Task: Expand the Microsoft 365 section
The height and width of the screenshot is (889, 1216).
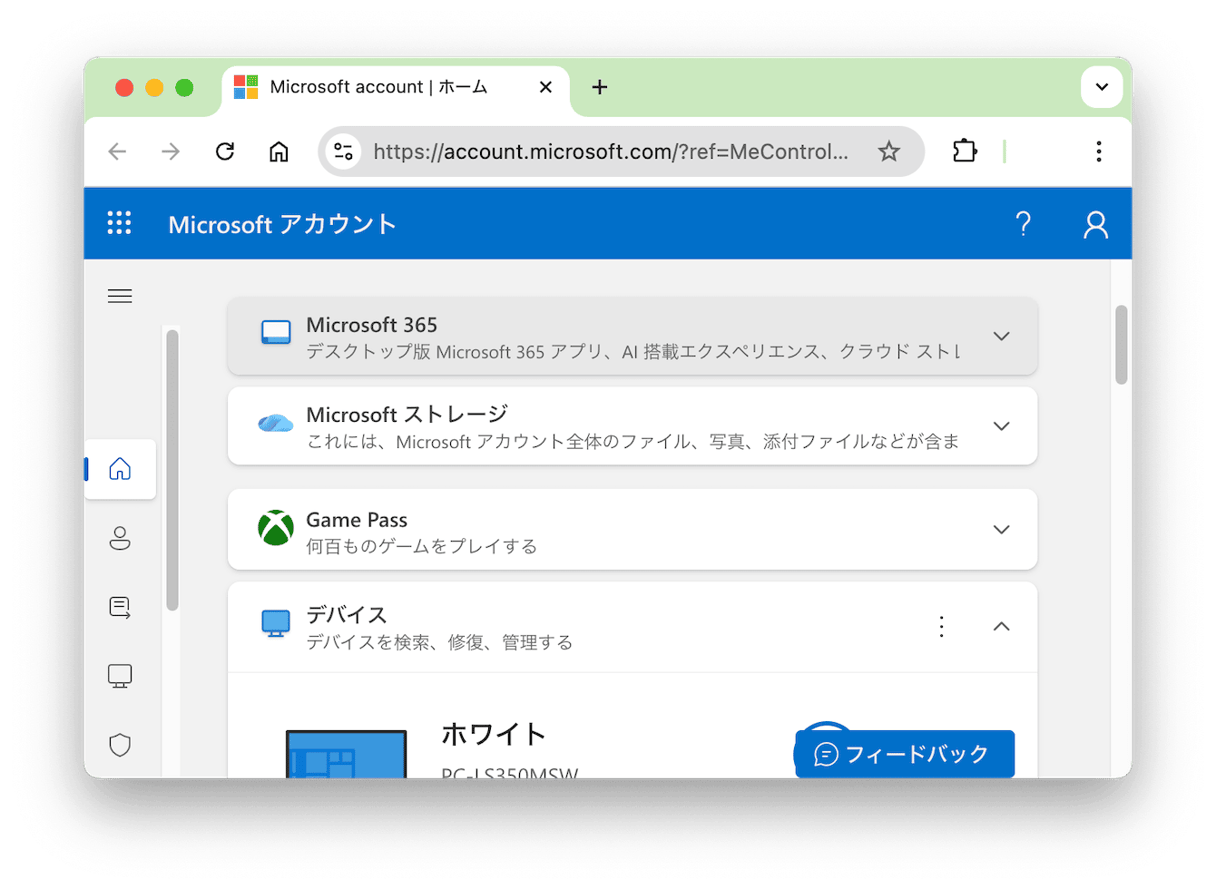Action: click(1001, 336)
